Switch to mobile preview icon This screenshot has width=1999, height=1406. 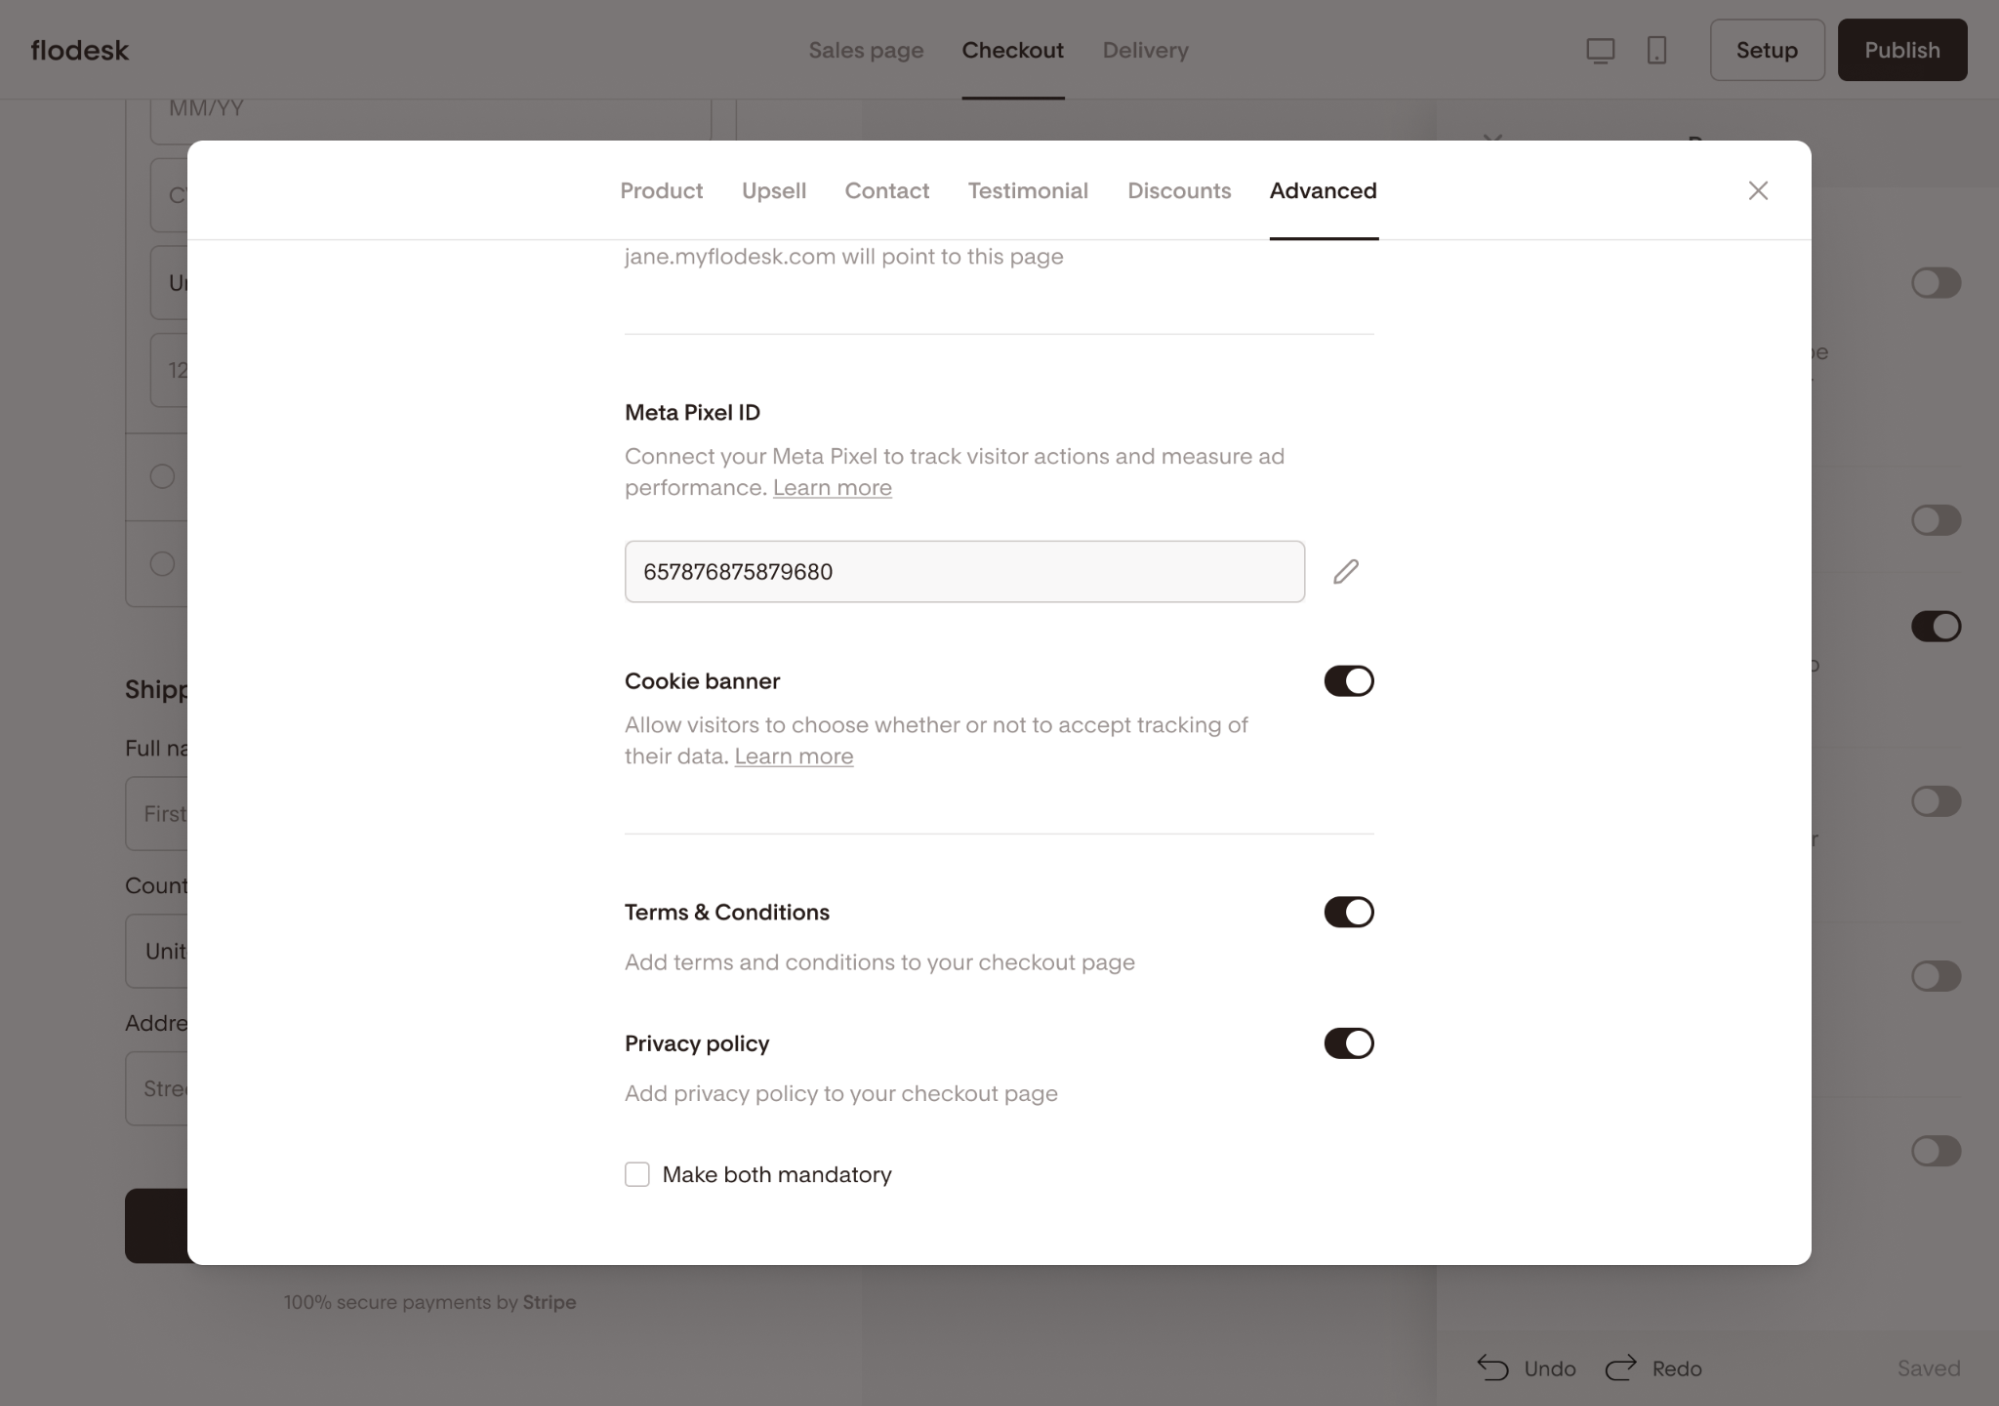click(x=1656, y=50)
